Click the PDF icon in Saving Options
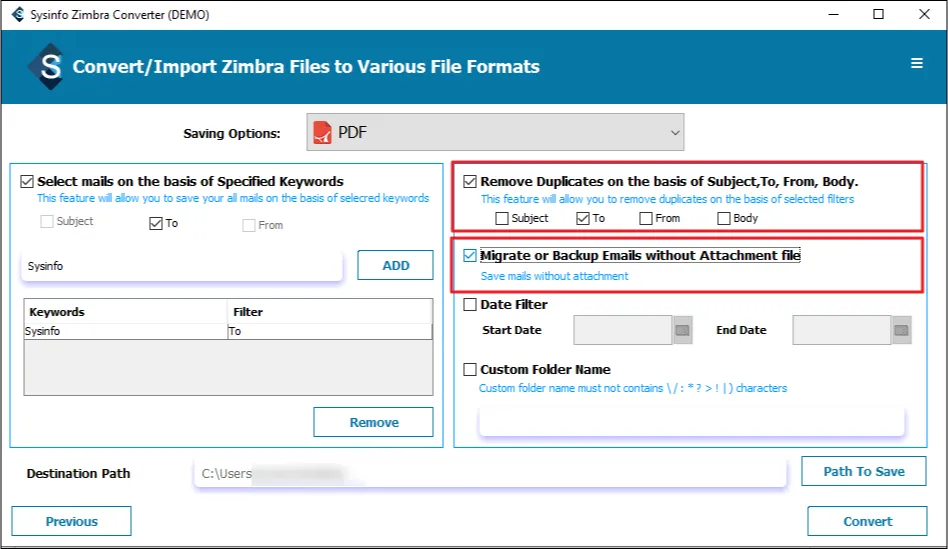This screenshot has width=948, height=549. [322, 132]
